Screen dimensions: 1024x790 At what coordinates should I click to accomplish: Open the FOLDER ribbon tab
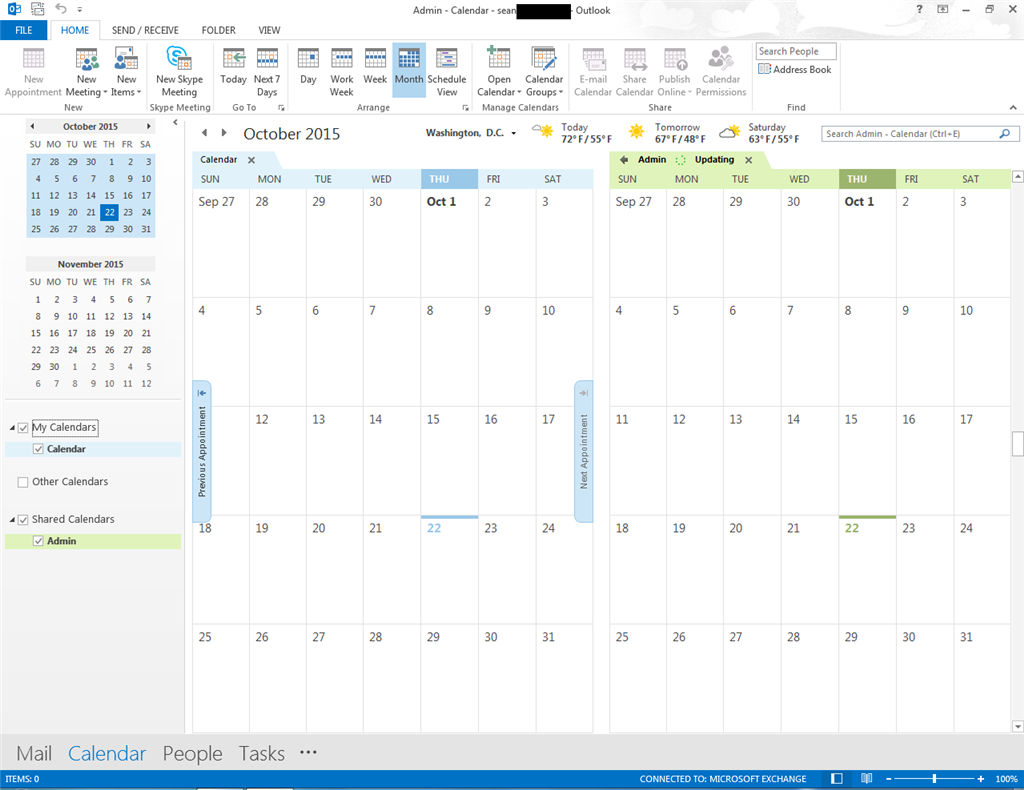pos(218,30)
